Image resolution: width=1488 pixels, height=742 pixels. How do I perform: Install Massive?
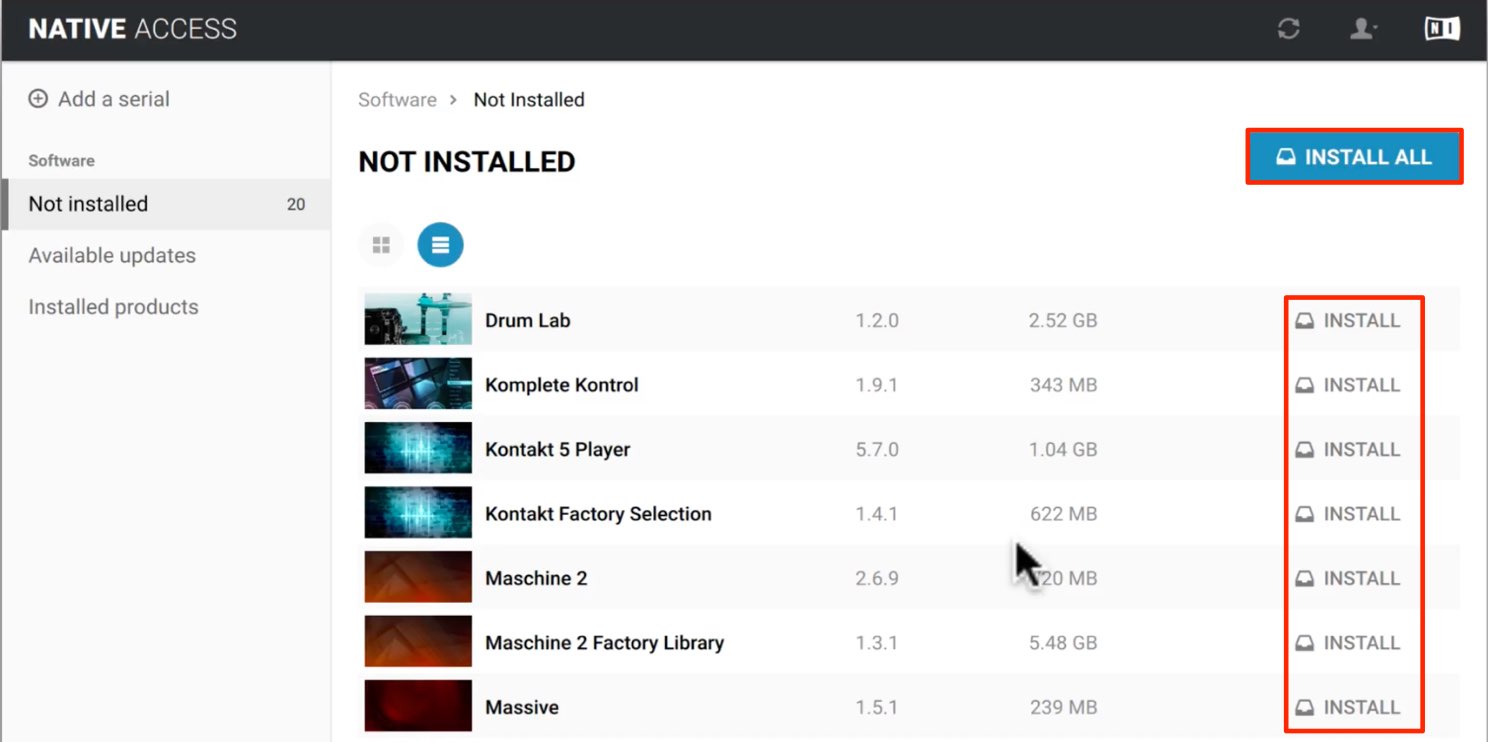(1348, 707)
